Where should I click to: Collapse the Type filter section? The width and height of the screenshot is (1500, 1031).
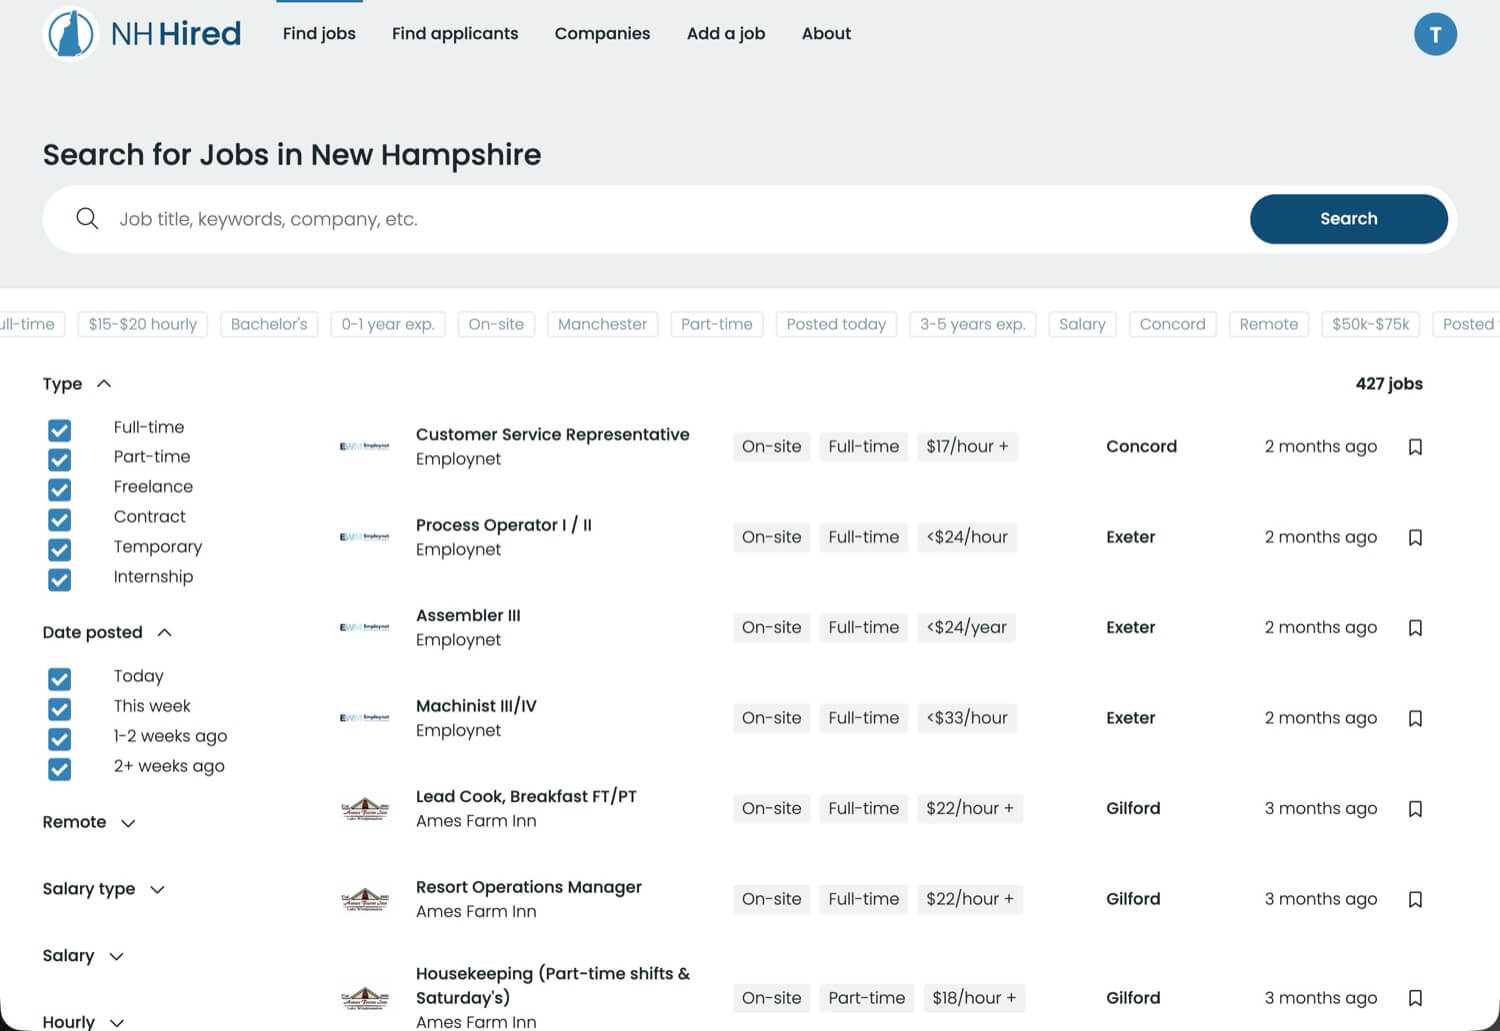(77, 384)
